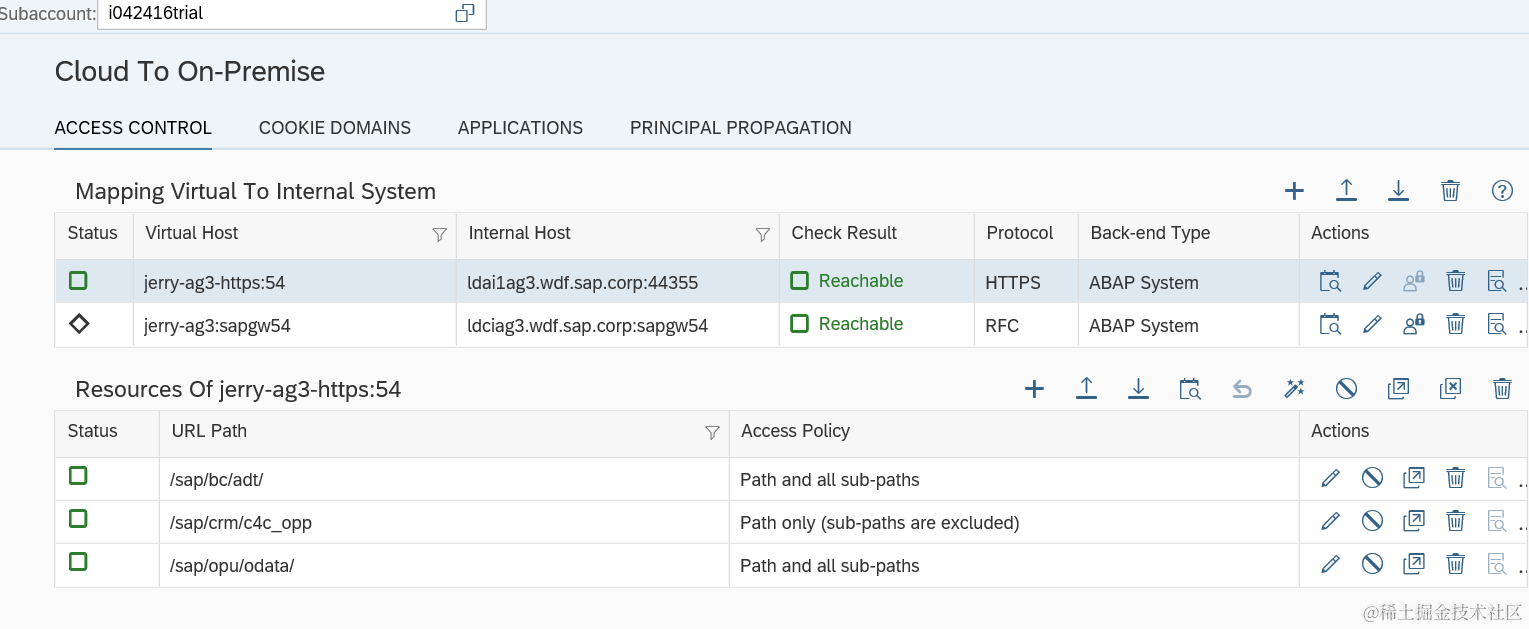Open the Virtual Host column filter
The image size is (1529, 629).
pyautogui.click(x=439, y=234)
